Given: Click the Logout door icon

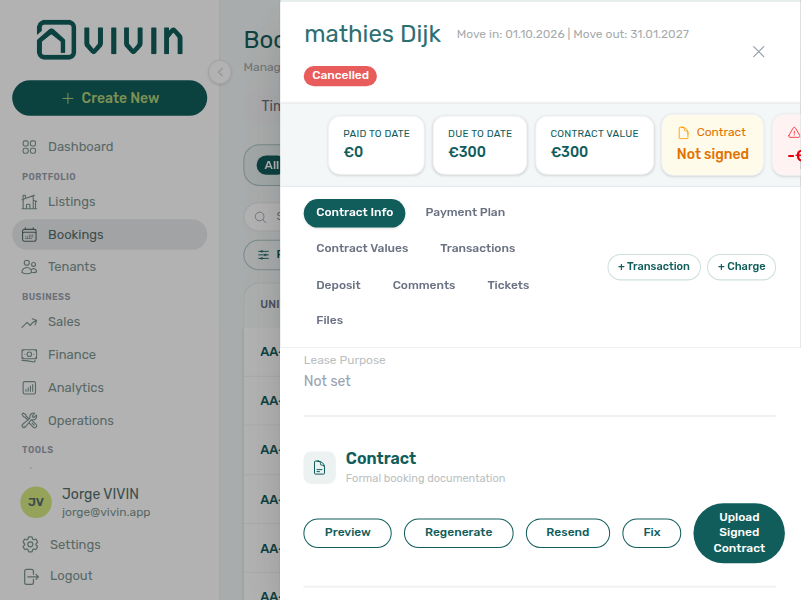Looking at the screenshot, I should click(31, 577).
